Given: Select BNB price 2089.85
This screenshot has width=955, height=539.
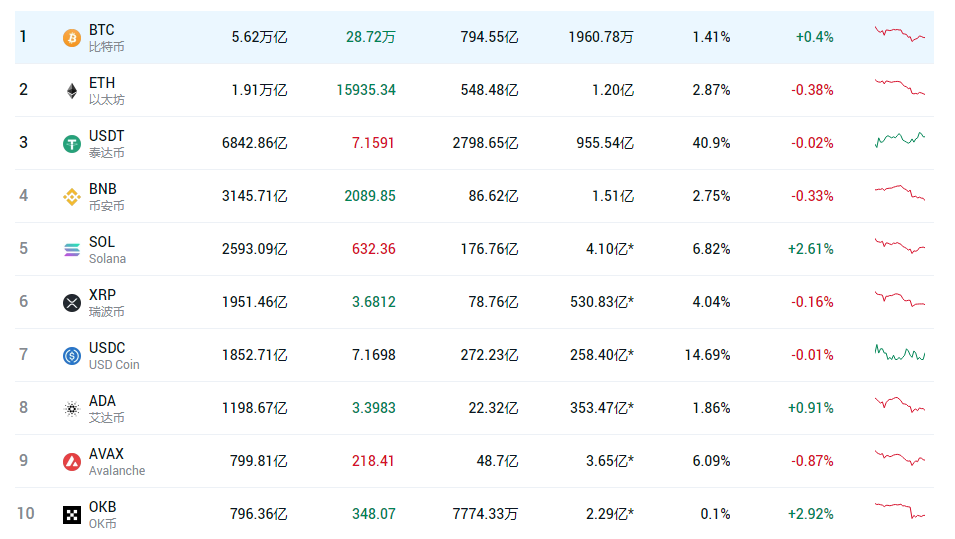Looking at the screenshot, I should coord(370,196).
